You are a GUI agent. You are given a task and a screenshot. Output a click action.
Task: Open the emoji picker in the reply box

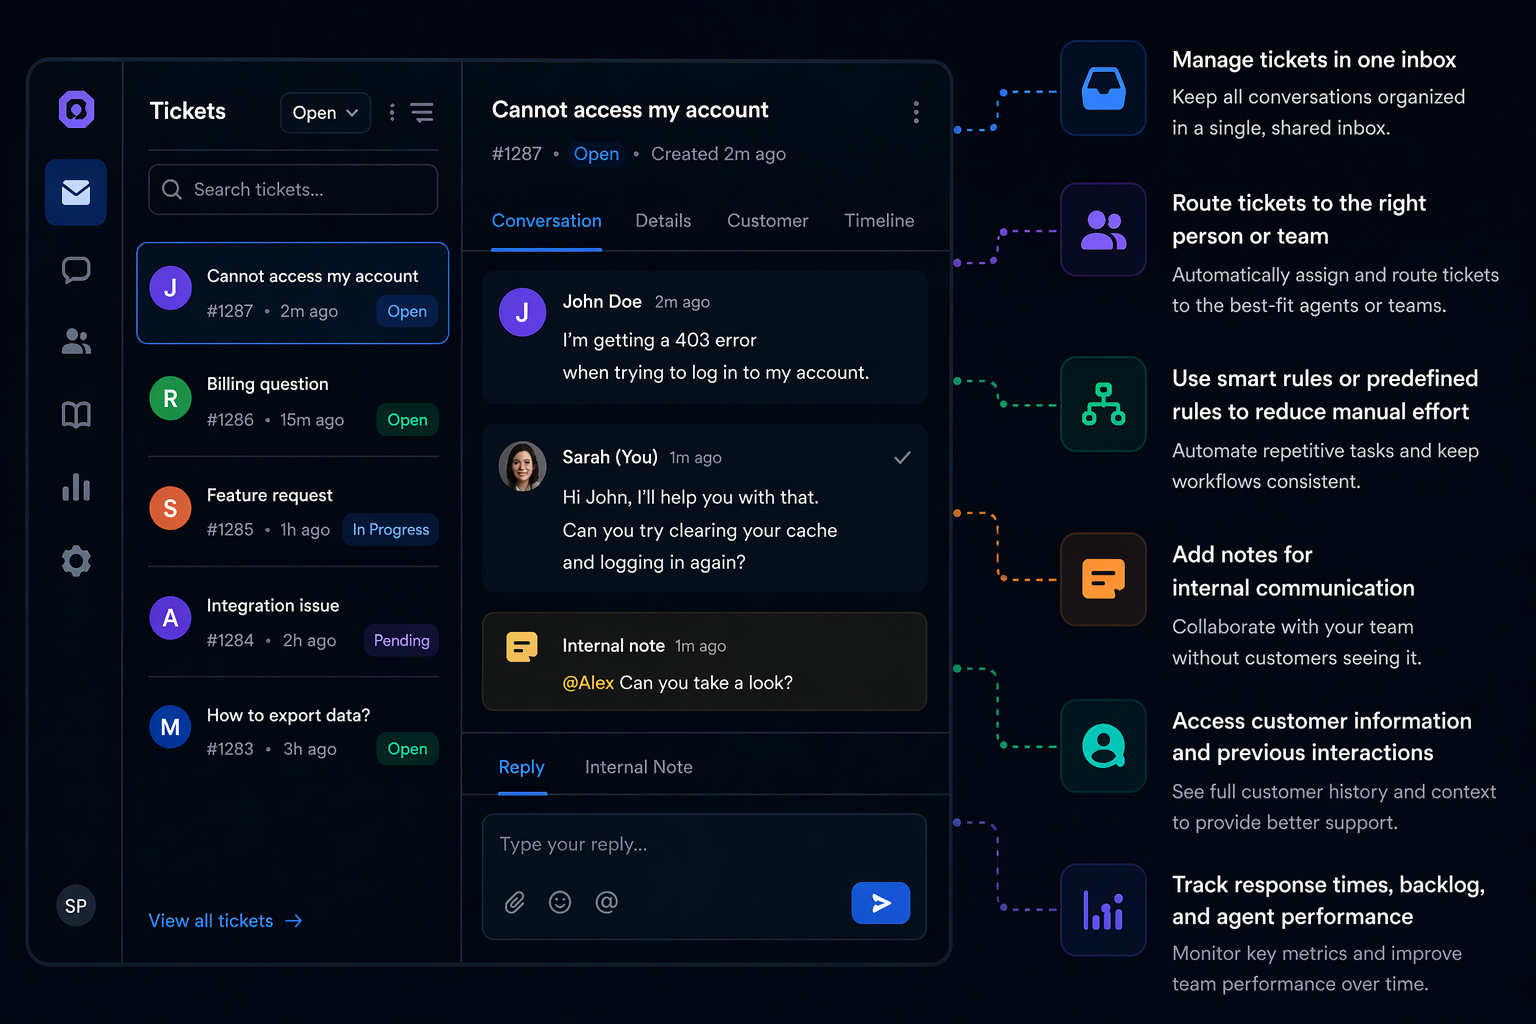[x=560, y=902]
